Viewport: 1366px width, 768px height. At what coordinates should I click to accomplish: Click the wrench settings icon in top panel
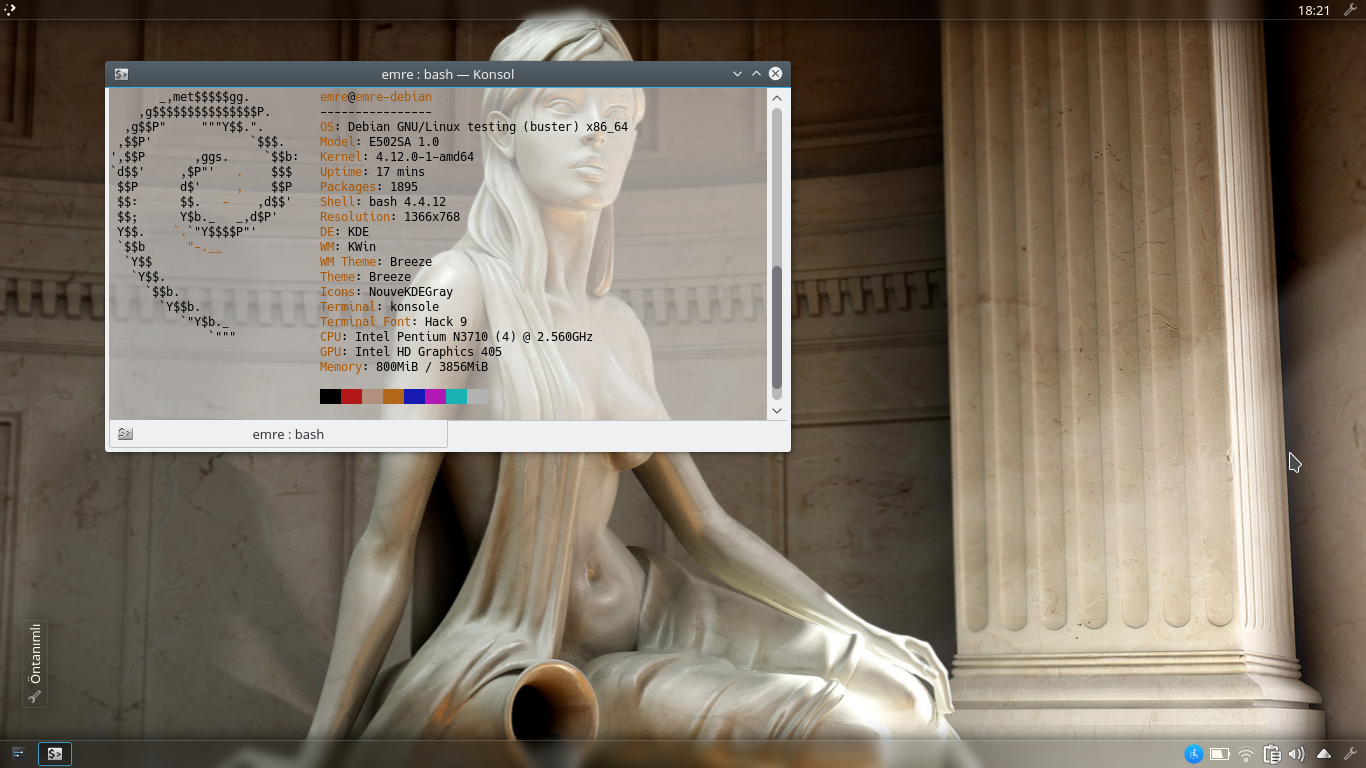(x=1350, y=10)
